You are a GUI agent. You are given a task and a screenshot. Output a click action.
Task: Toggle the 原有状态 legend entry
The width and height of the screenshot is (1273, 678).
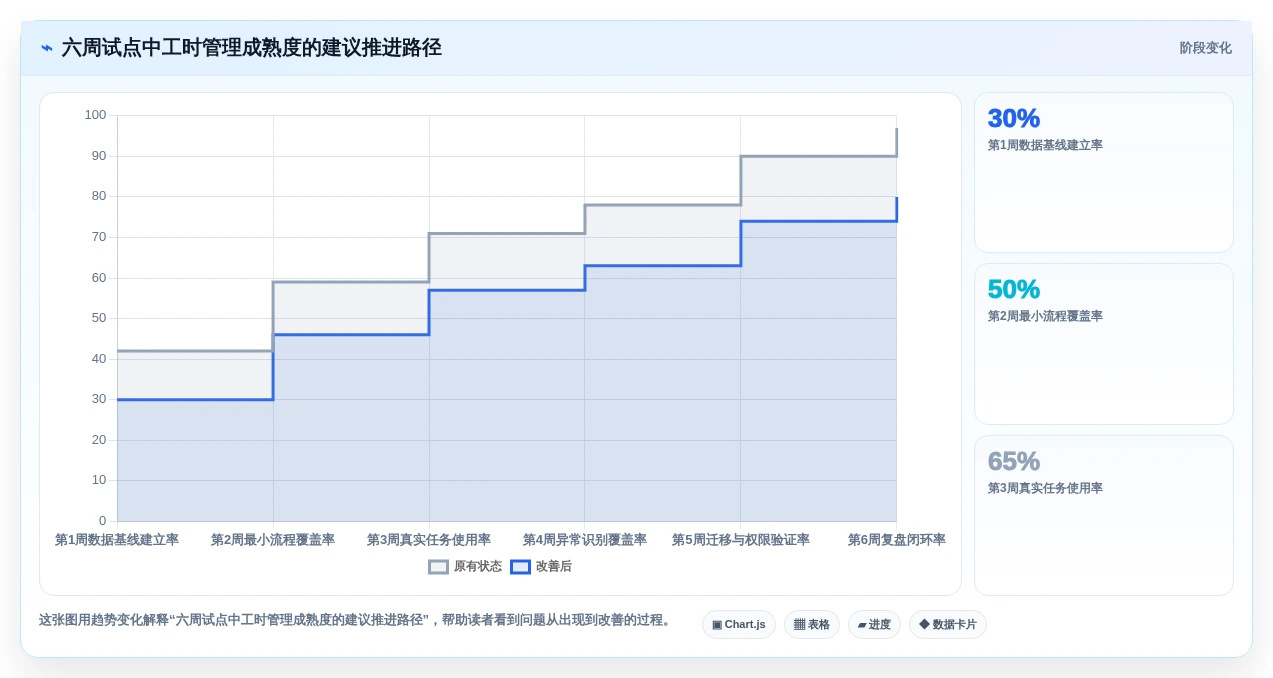click(x=465, y=566)
